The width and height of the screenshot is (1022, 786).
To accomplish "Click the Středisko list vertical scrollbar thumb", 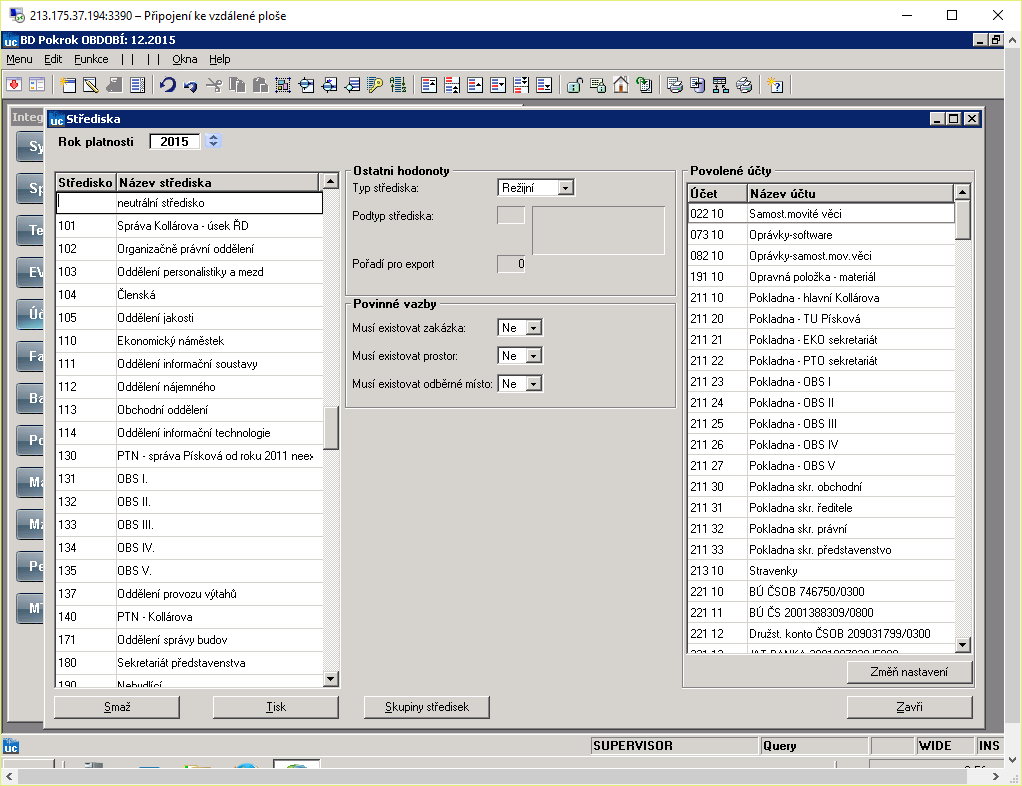I will (331, 428).
